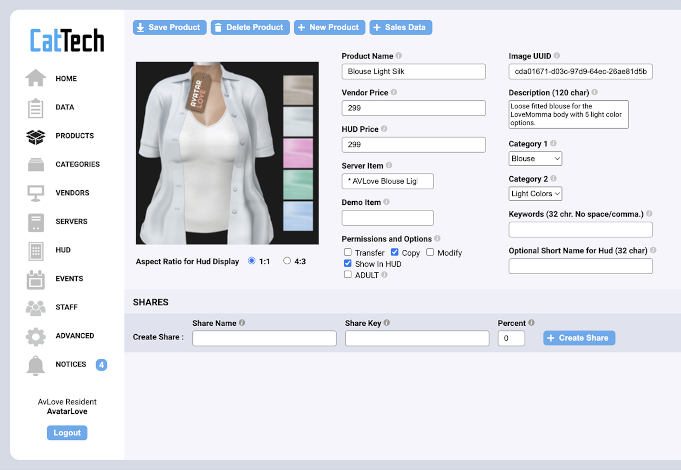Viewport: 681px width, 470px height.
Task: Click the Advanced gear icon
Action: pos(36,336)
